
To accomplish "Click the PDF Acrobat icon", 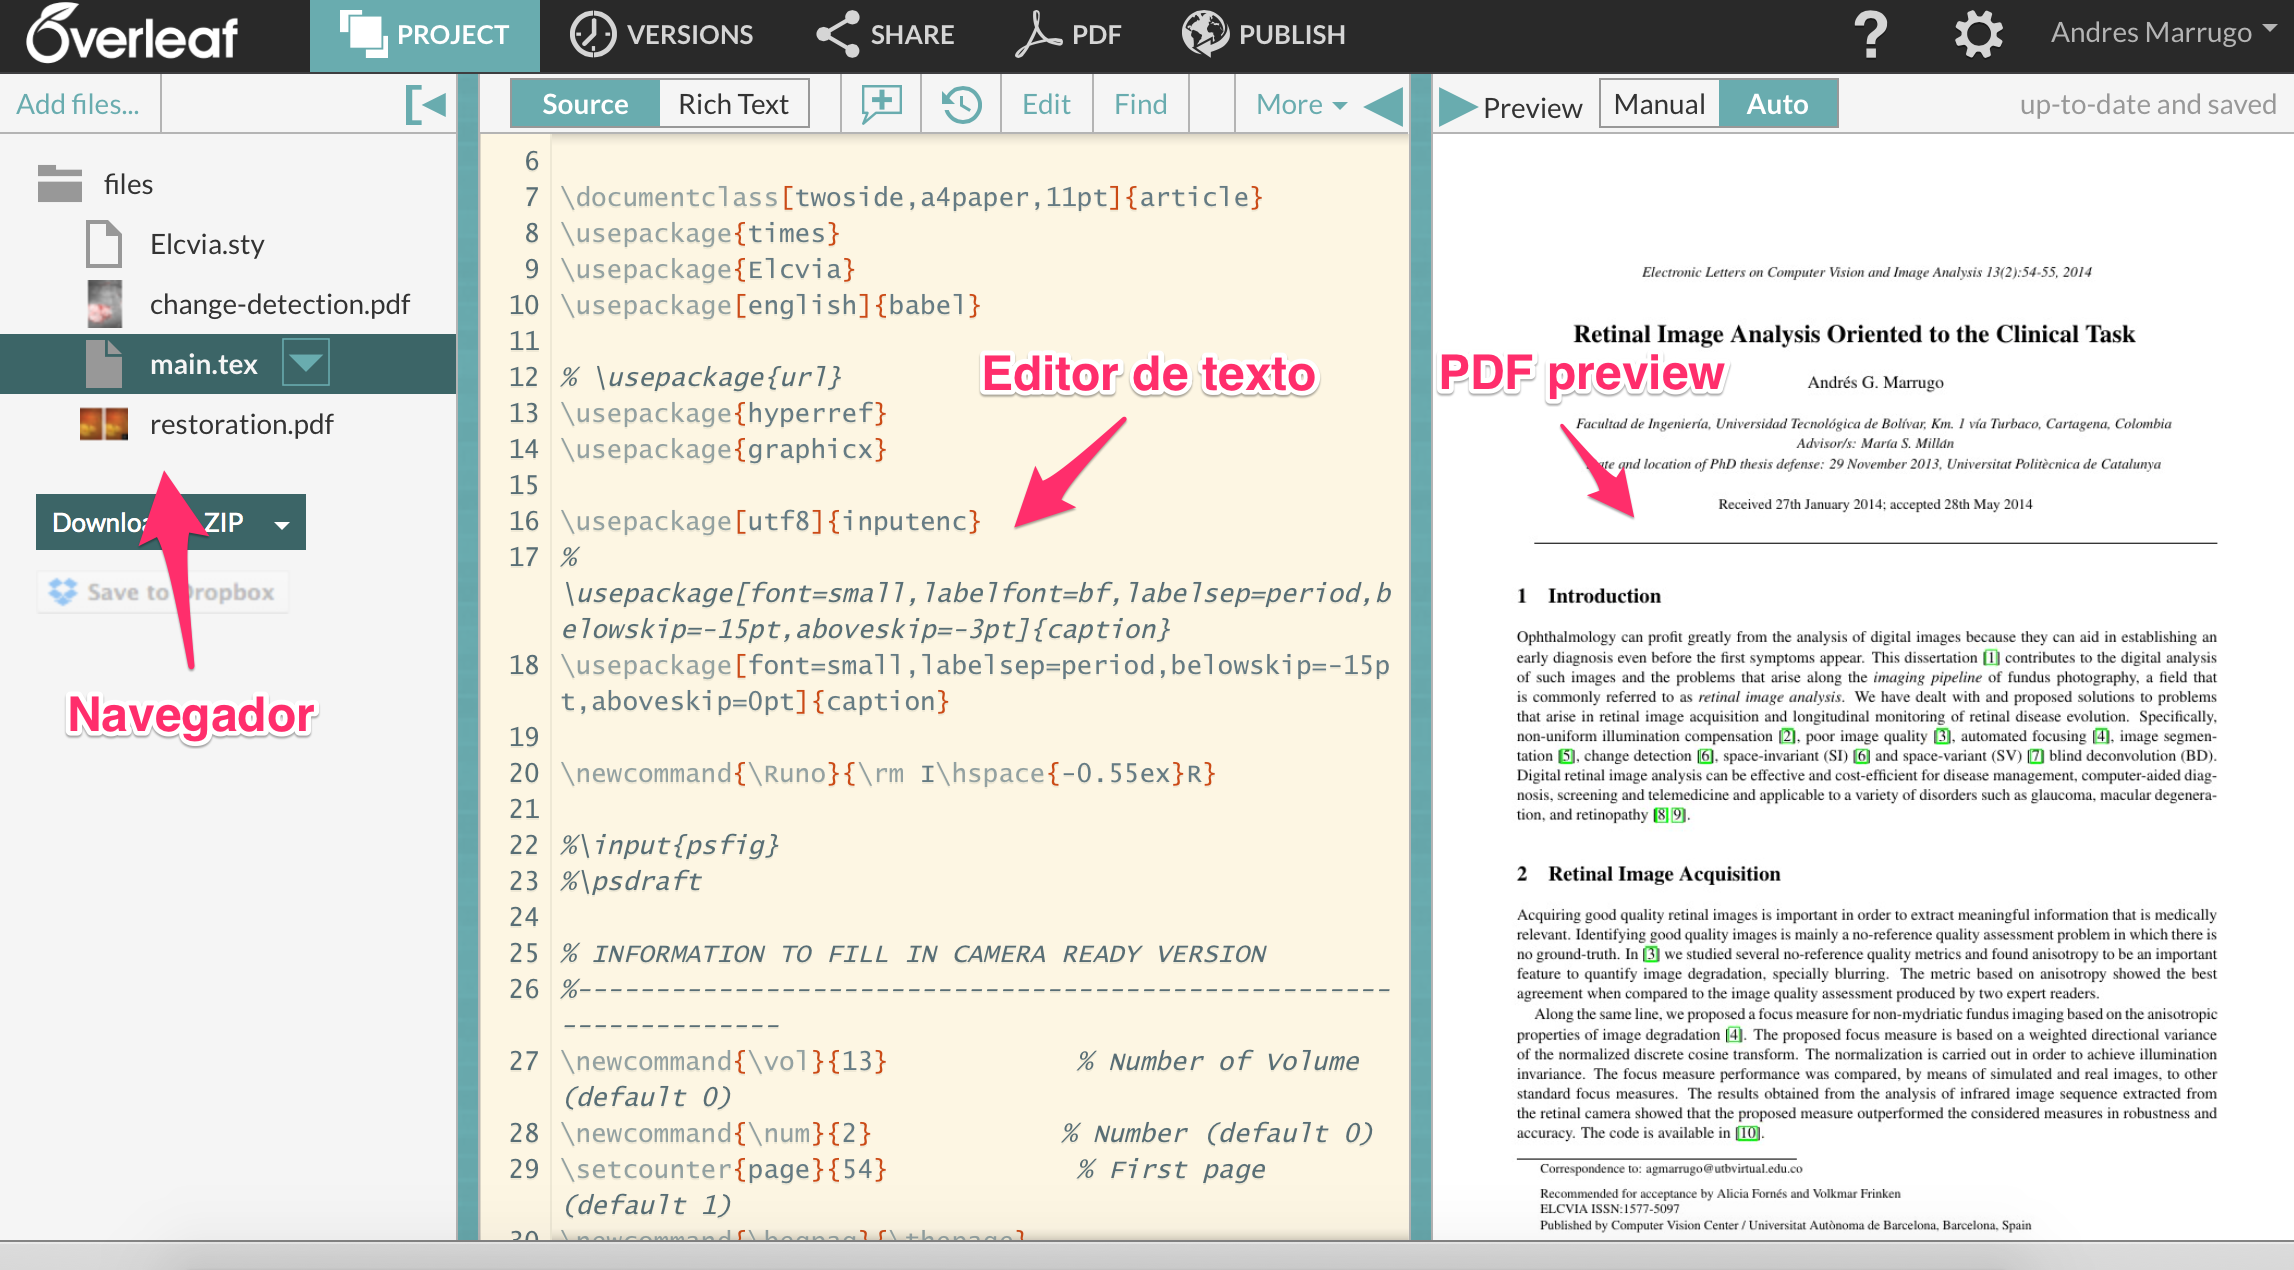I will click(x=1037, y=34).
